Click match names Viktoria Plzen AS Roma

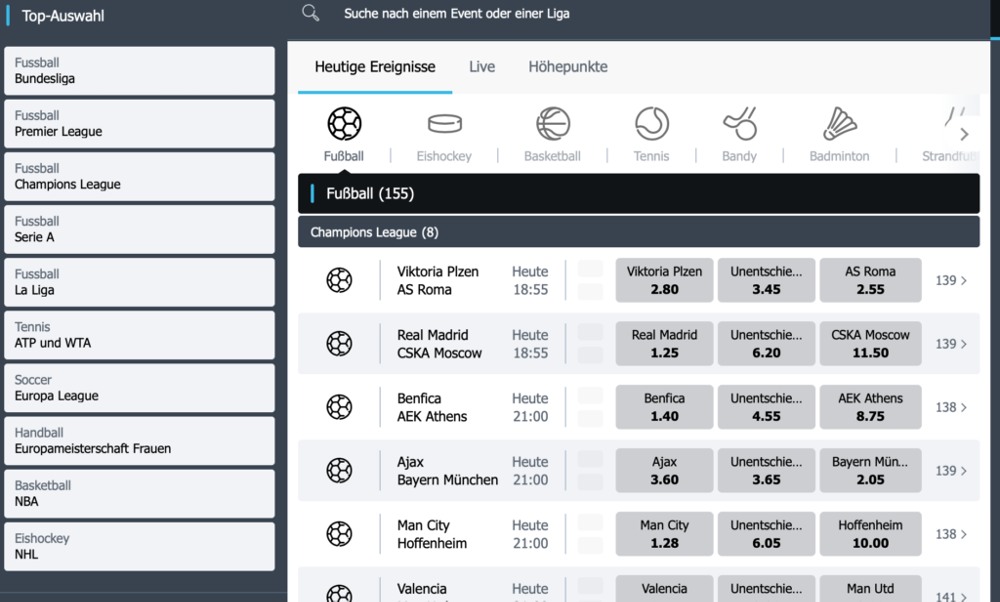point(438,281)
